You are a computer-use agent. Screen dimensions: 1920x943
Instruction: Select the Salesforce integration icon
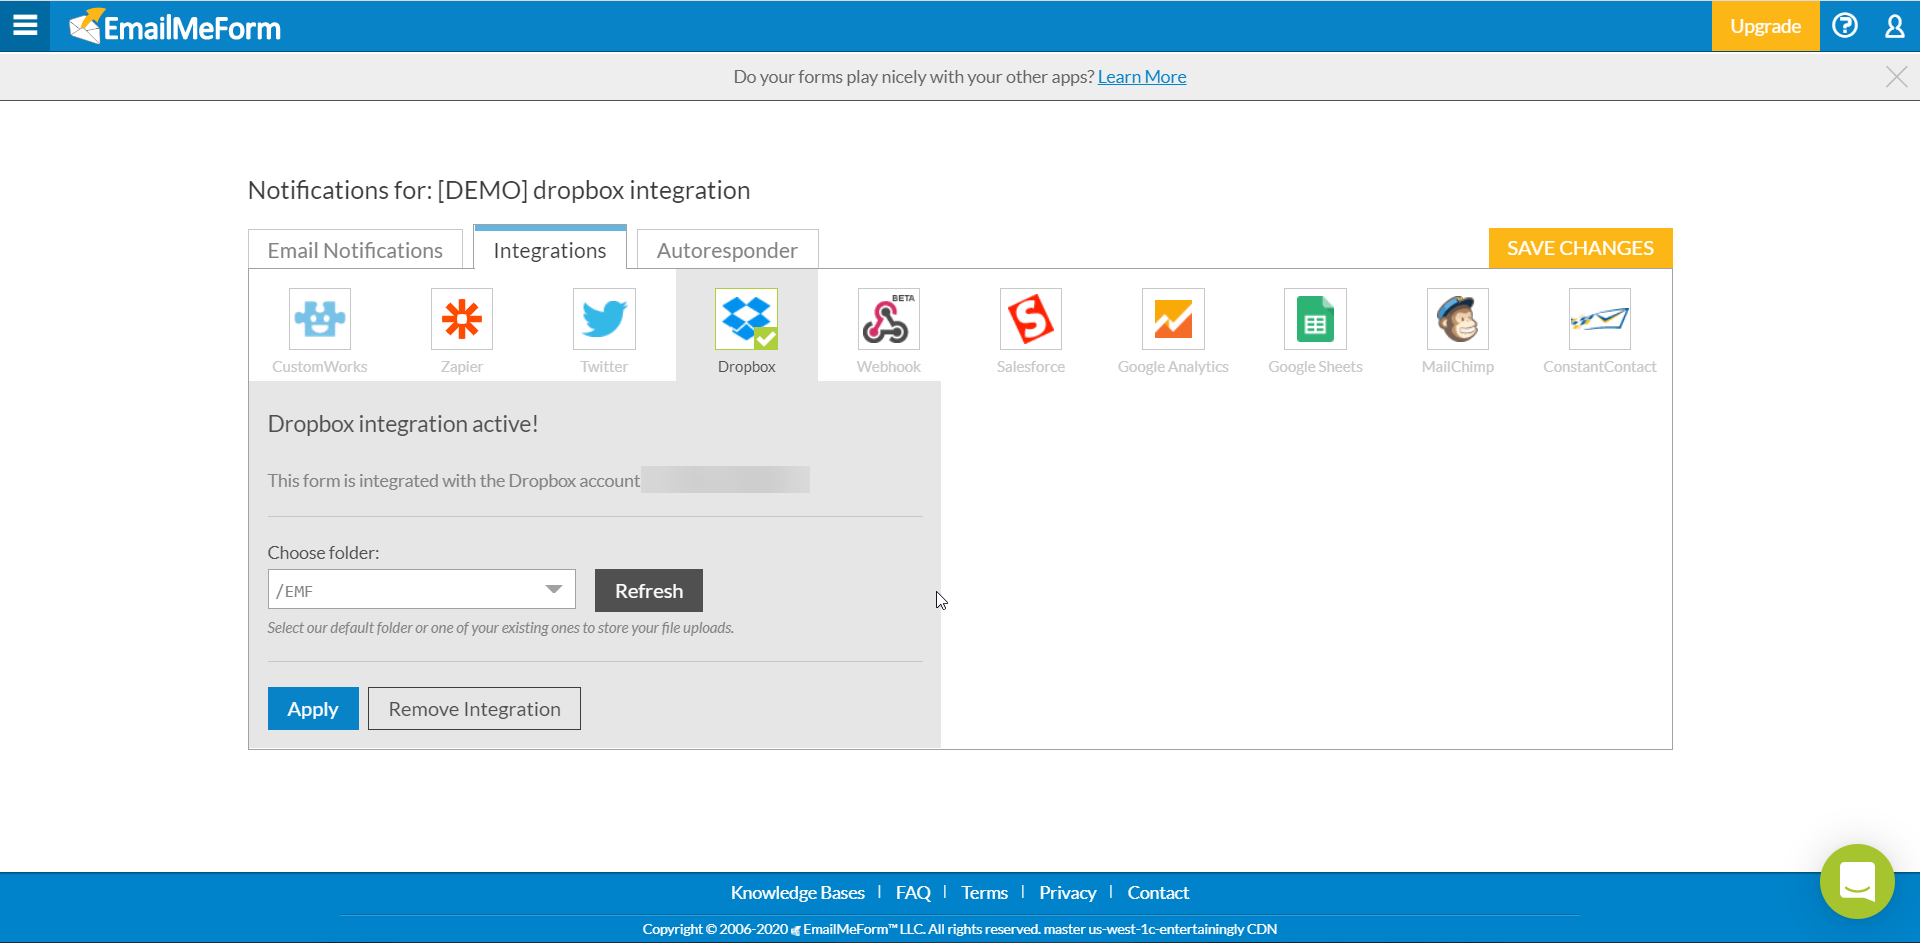[x=1031, y=319]
